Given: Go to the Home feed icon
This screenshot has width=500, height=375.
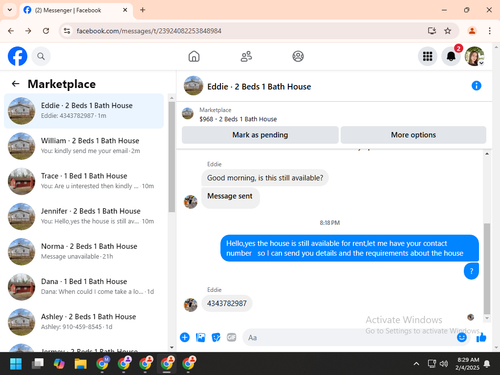Looking at the screenshot, I should pyautogui.click(x=194, y=56).
